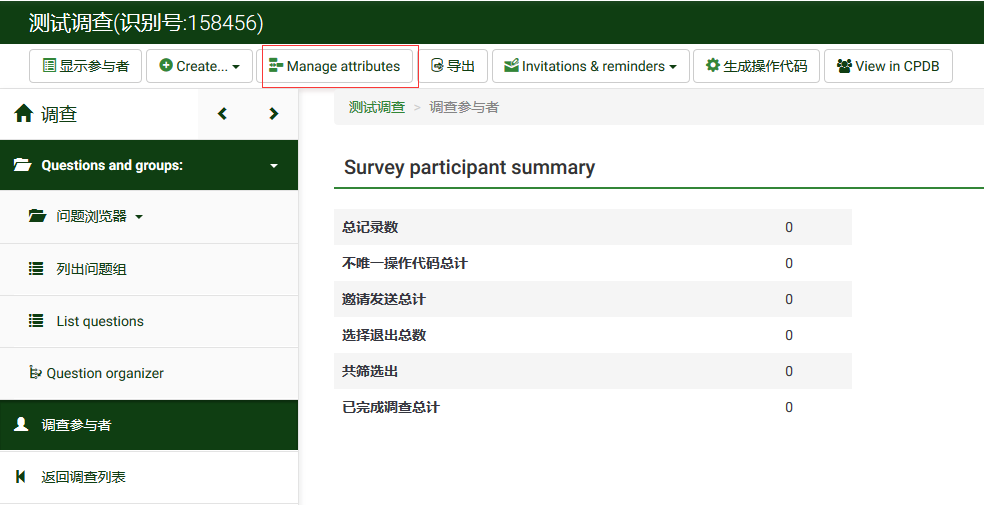Click the export icon on 导出
This screenshot has height=505, width=984.
click(x=437, y=66)
